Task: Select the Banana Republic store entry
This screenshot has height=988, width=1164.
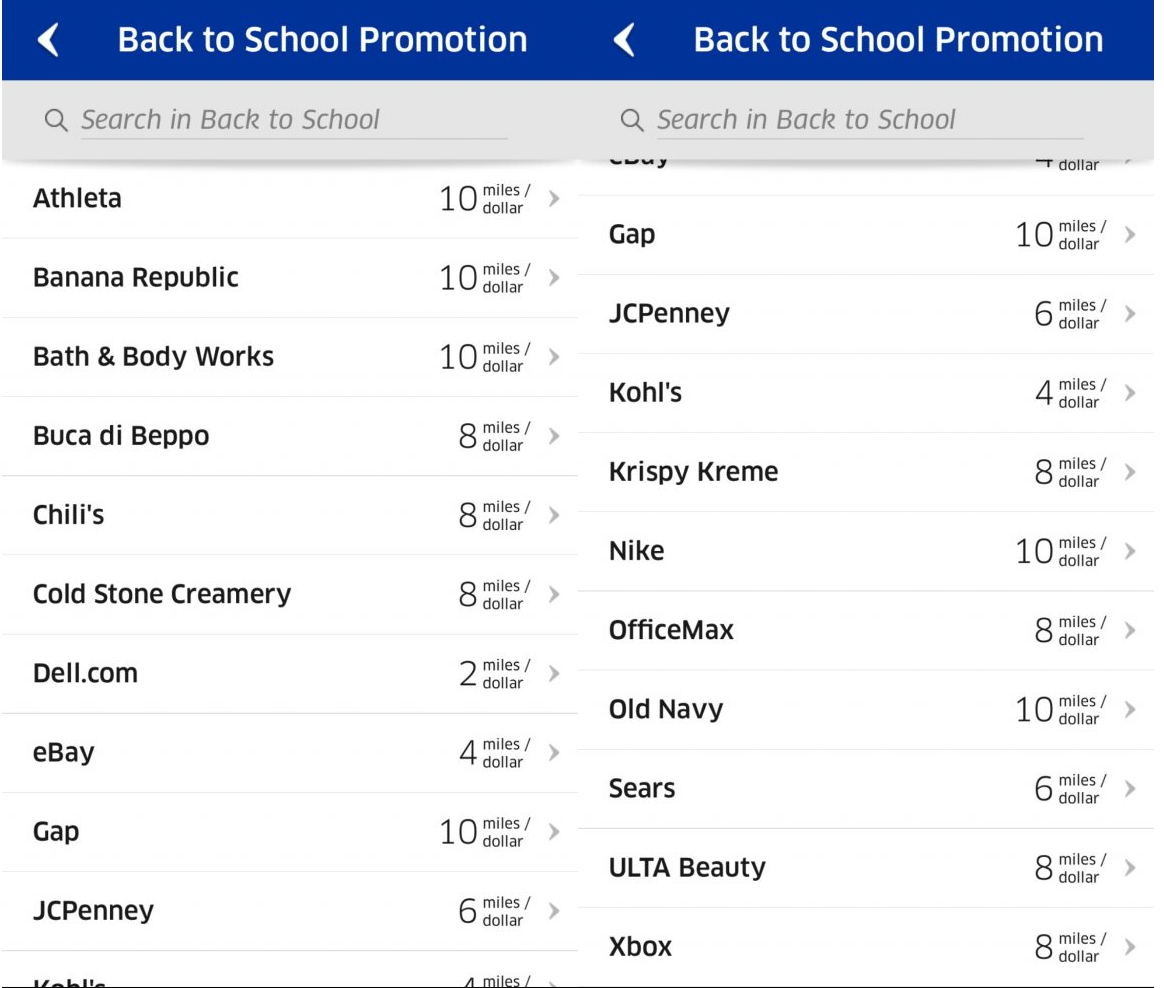Action: pyautogui.click(x=136, y=277)
